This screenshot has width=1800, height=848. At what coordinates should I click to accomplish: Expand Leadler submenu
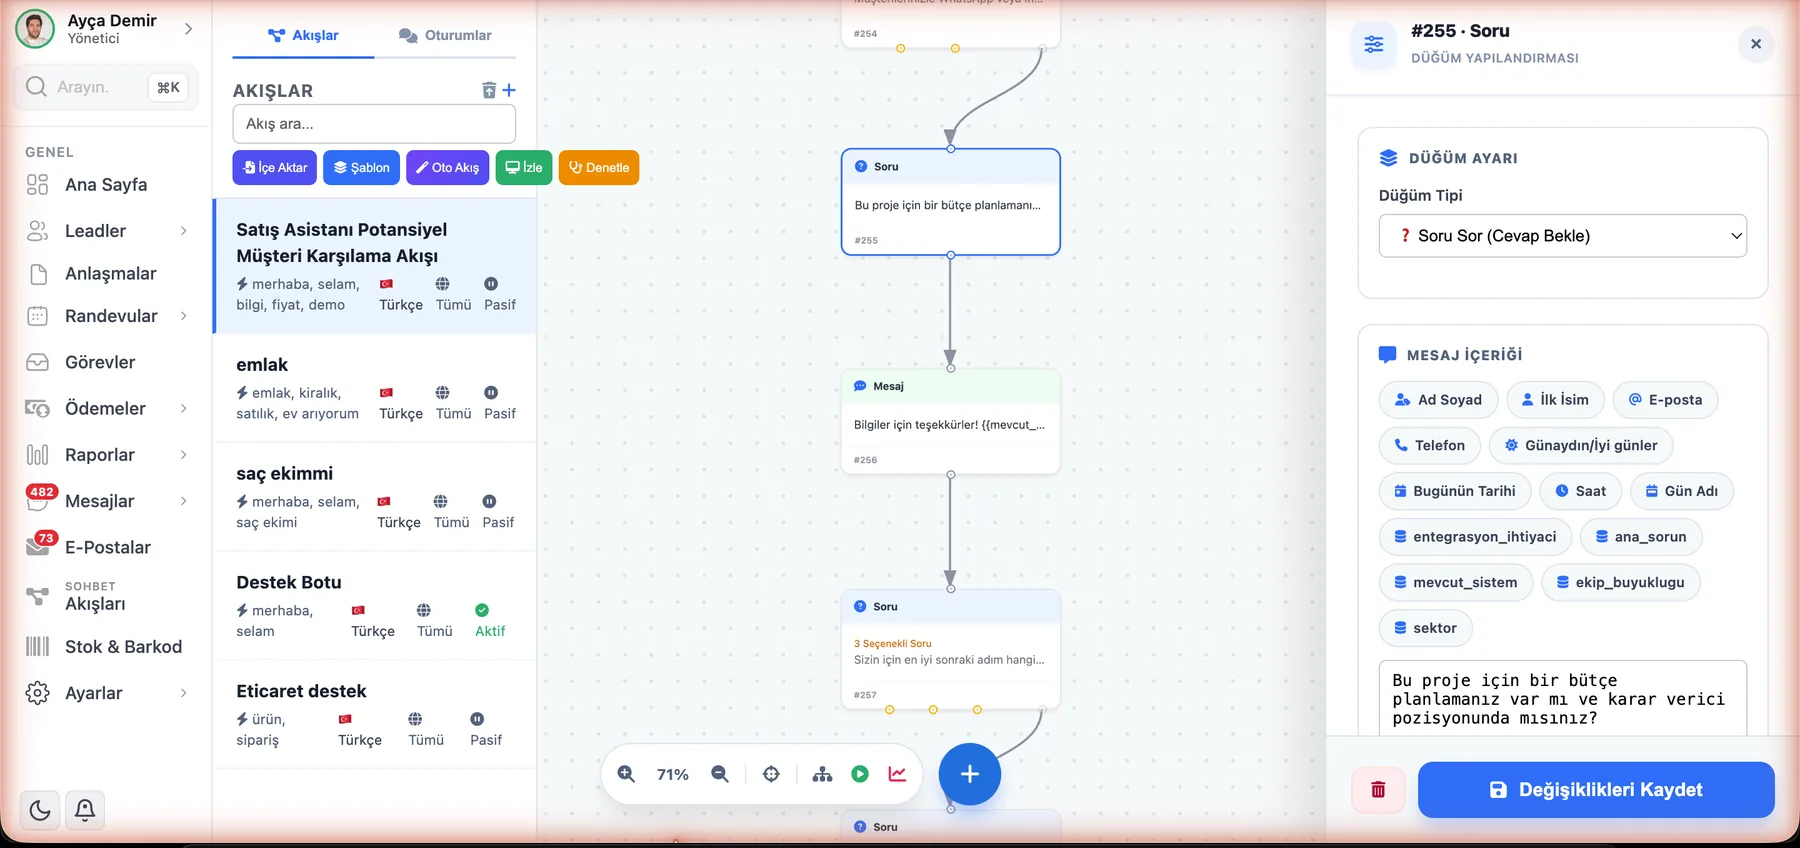[184, 231]
